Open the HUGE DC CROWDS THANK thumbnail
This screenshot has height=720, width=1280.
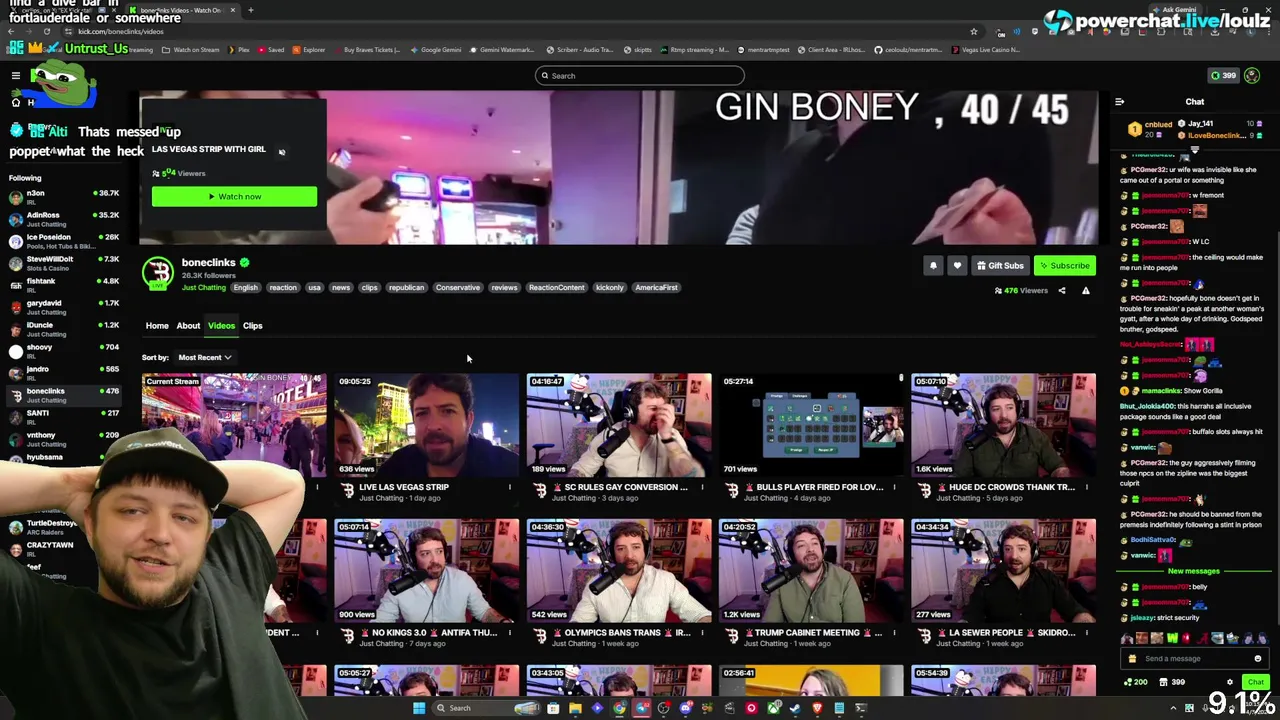pos(1003,425)
